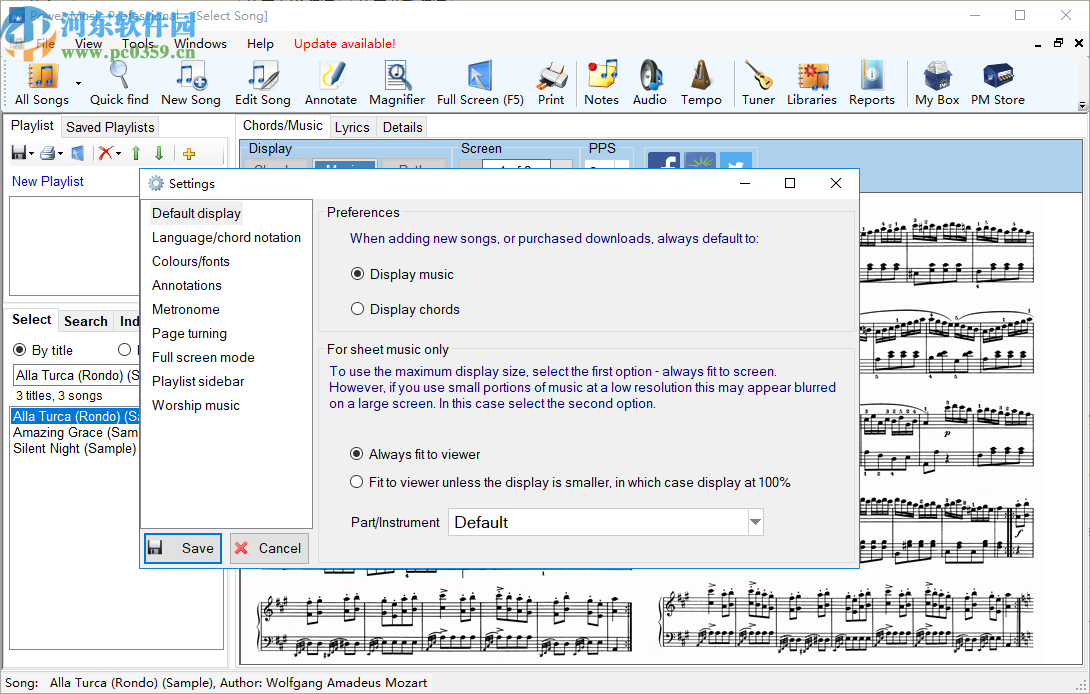Cancel the Settings dialog
This screenshot has height=694, width=1090.
tap(269, 548)
